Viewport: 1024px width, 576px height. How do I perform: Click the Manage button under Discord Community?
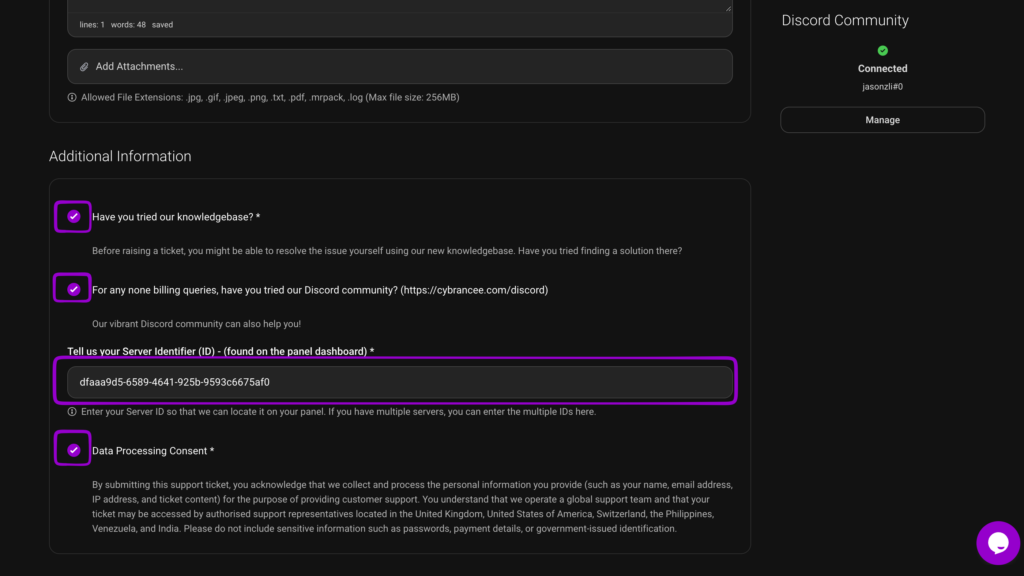(882, 120)
